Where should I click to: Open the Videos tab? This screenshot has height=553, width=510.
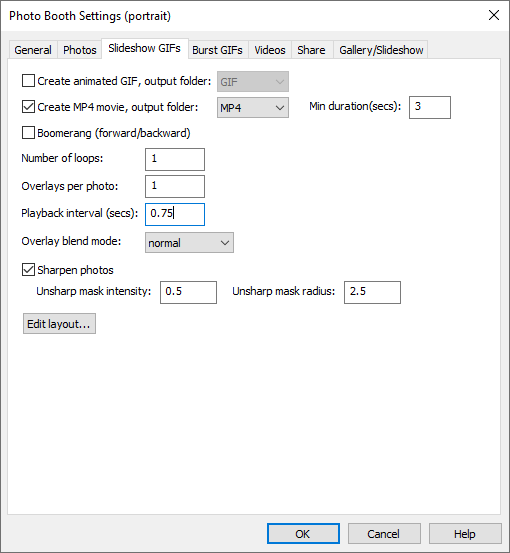tap(270, 50)
